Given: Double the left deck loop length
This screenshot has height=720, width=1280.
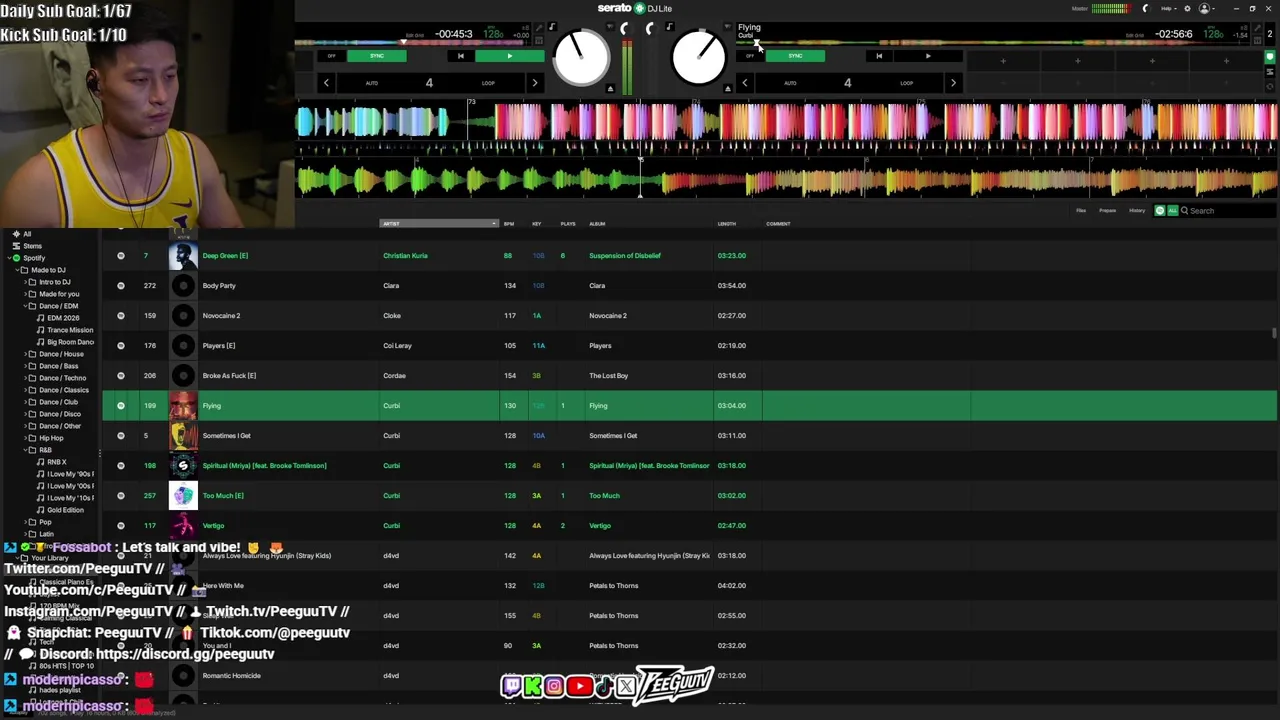Looking at the screenshot, I should tap(534, 83).
